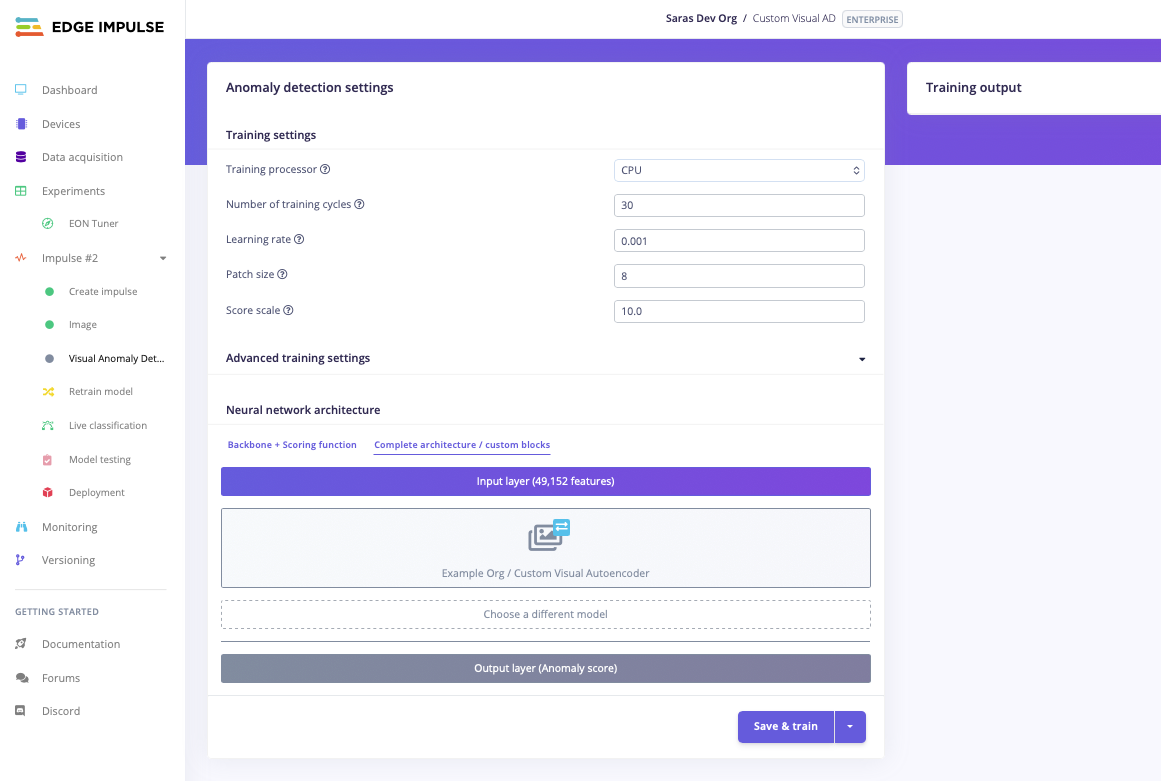The width and height of the screenshot is (1161, 781).
Task: Open Live classification page
Action: pyautogui.click(x=108, y=426)
